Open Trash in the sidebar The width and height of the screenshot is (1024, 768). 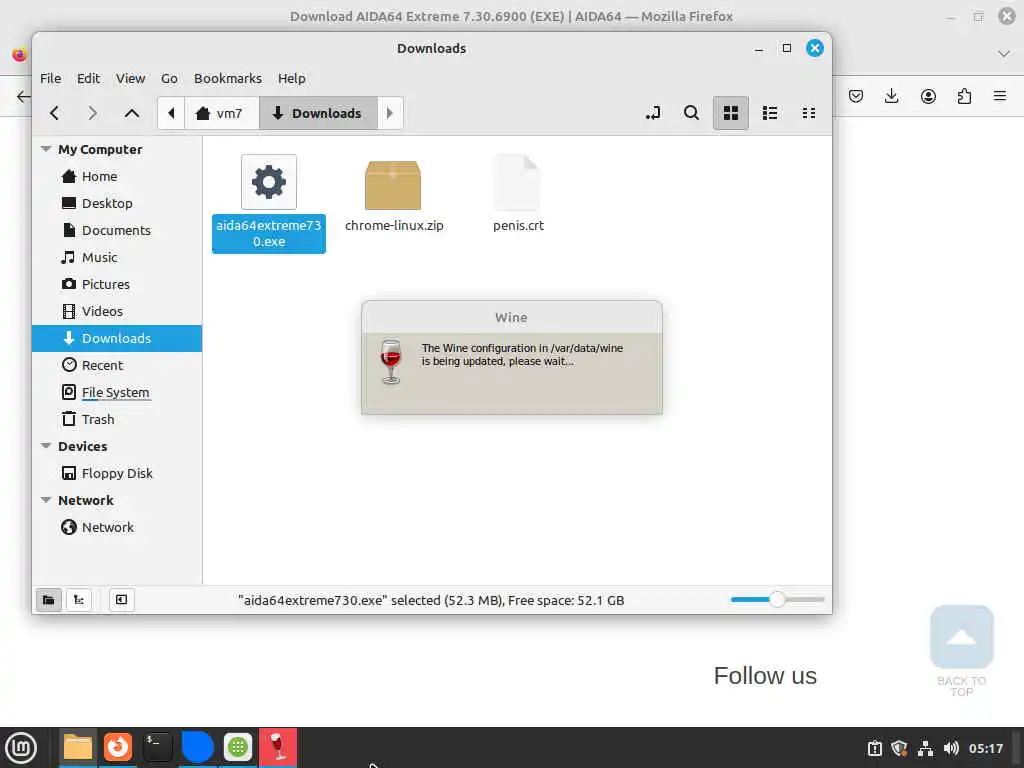pos(117,419)
